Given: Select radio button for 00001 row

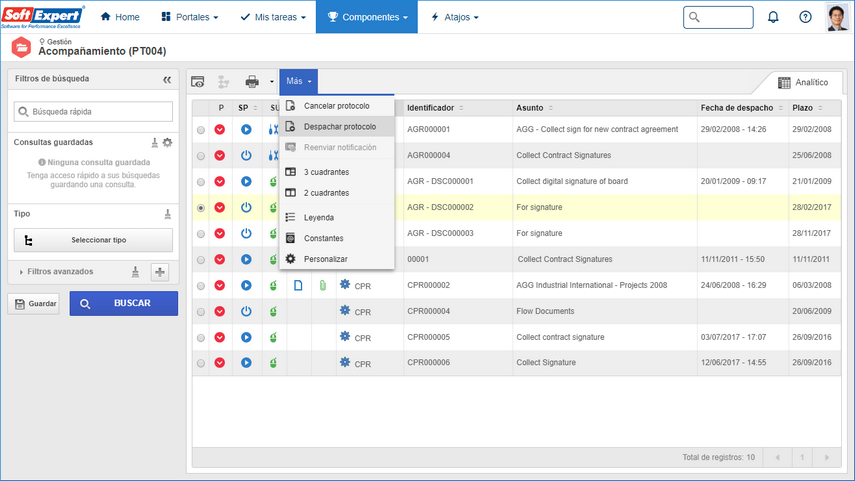Looking at the screenshot, I should coord(201,260).
